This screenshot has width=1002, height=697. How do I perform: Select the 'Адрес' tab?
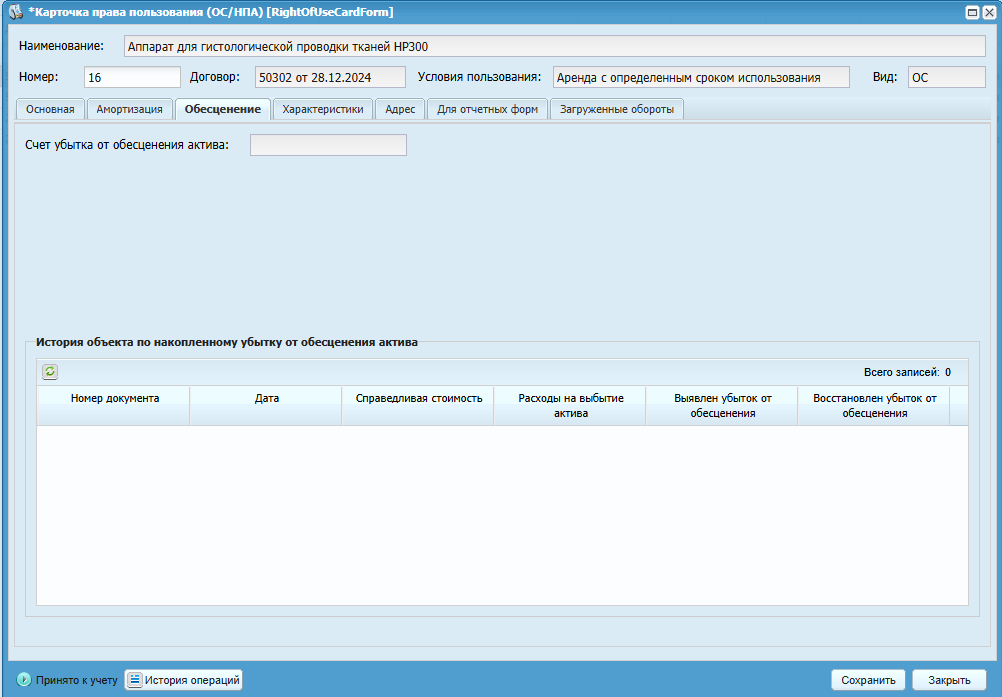[400, 109]
